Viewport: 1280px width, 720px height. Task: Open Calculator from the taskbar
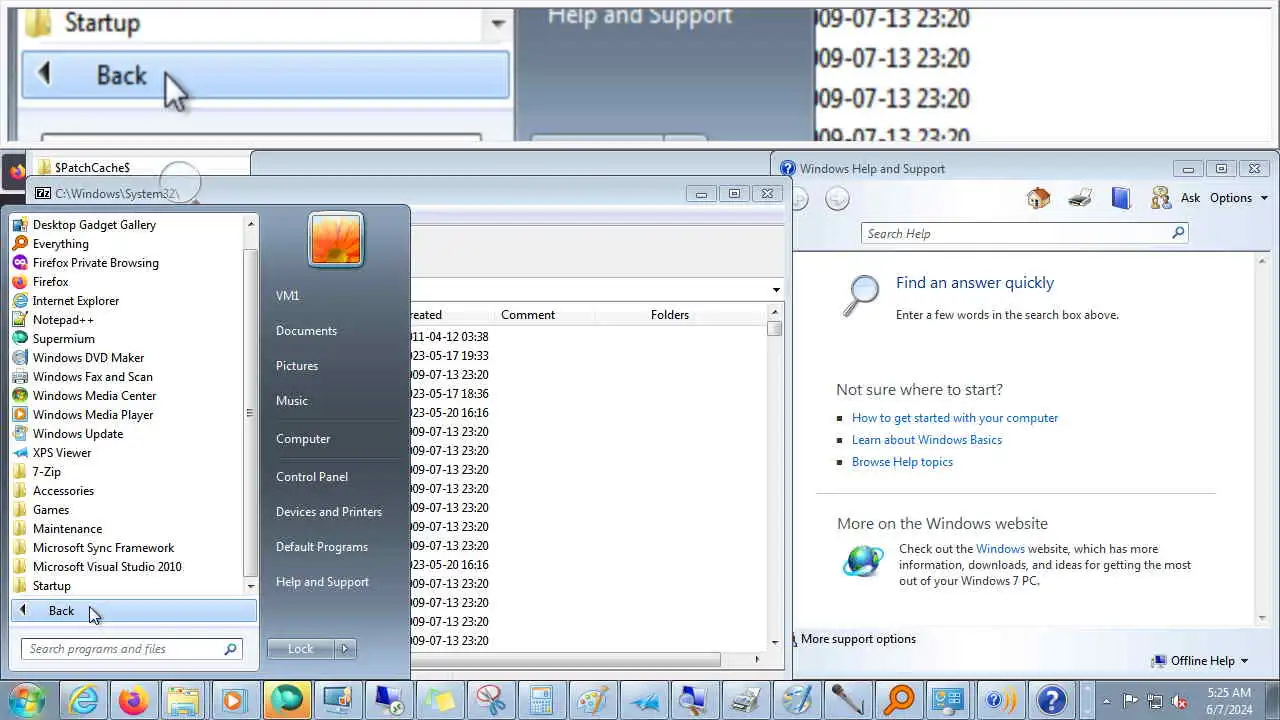[x=541, y=700]
